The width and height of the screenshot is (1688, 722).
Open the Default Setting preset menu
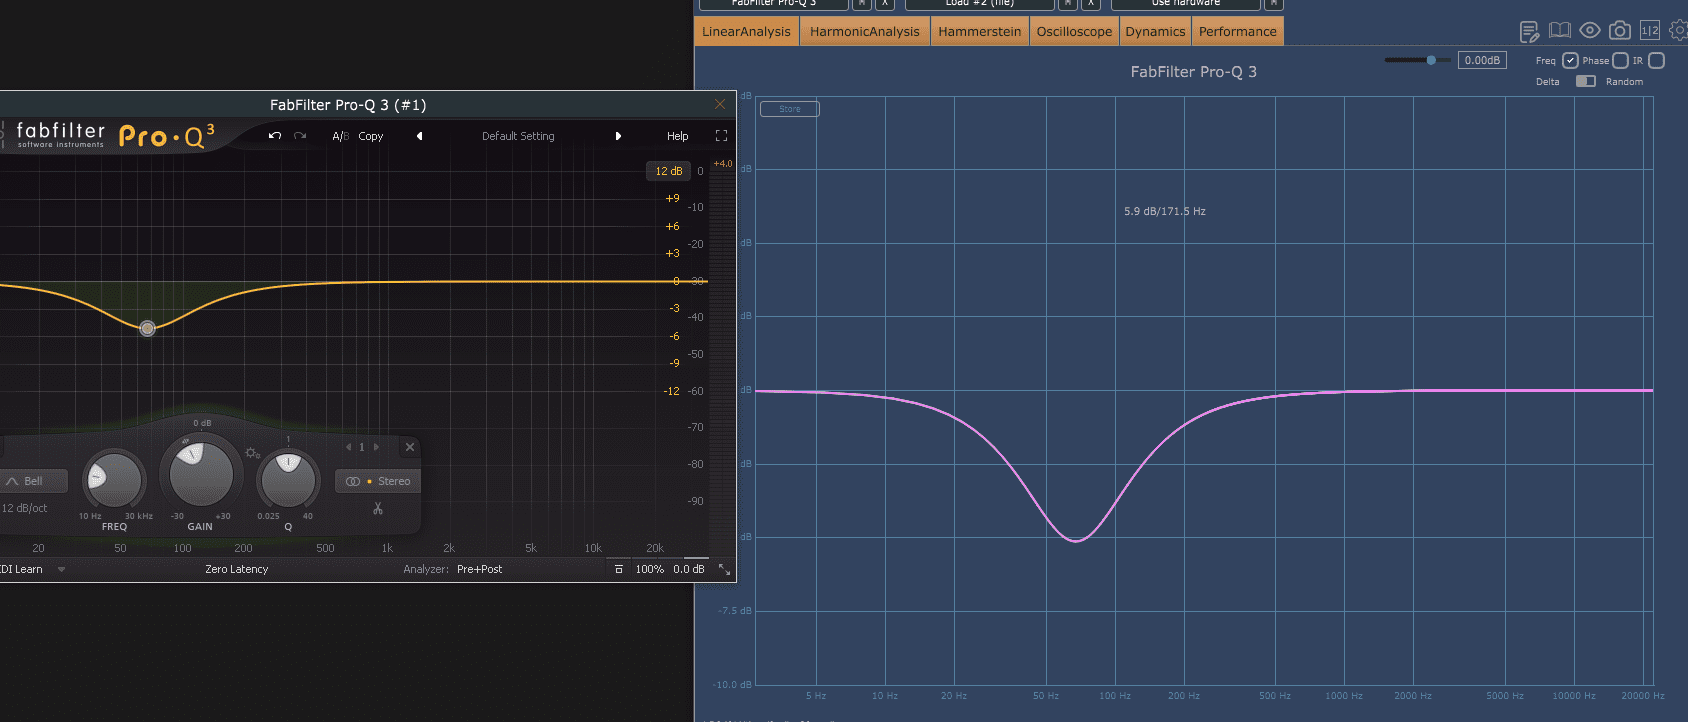518,136
